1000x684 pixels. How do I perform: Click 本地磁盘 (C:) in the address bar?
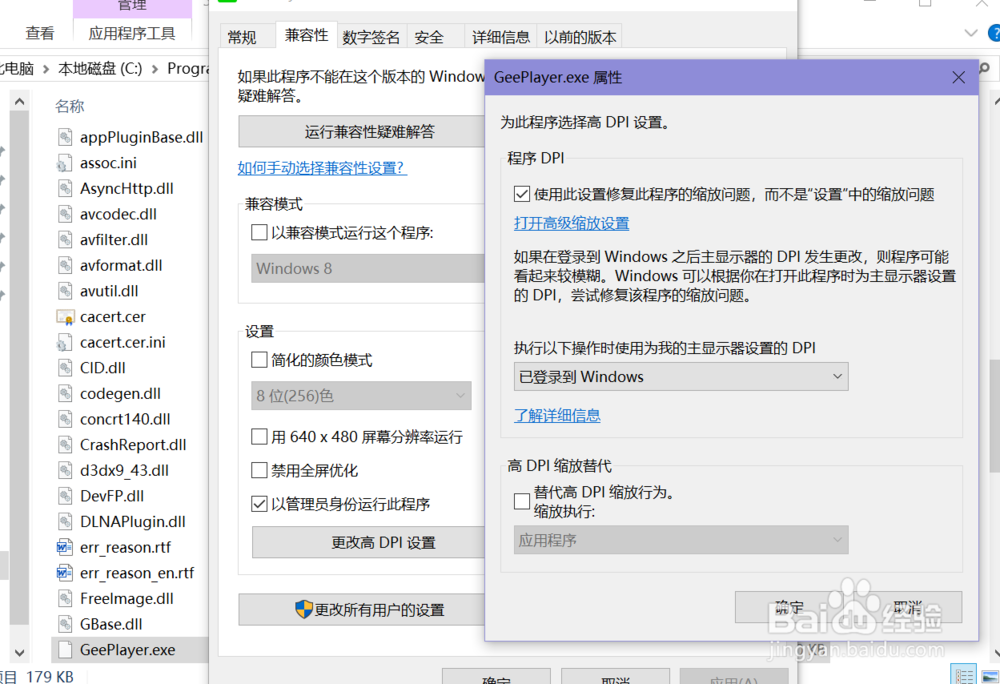(100, 69)
